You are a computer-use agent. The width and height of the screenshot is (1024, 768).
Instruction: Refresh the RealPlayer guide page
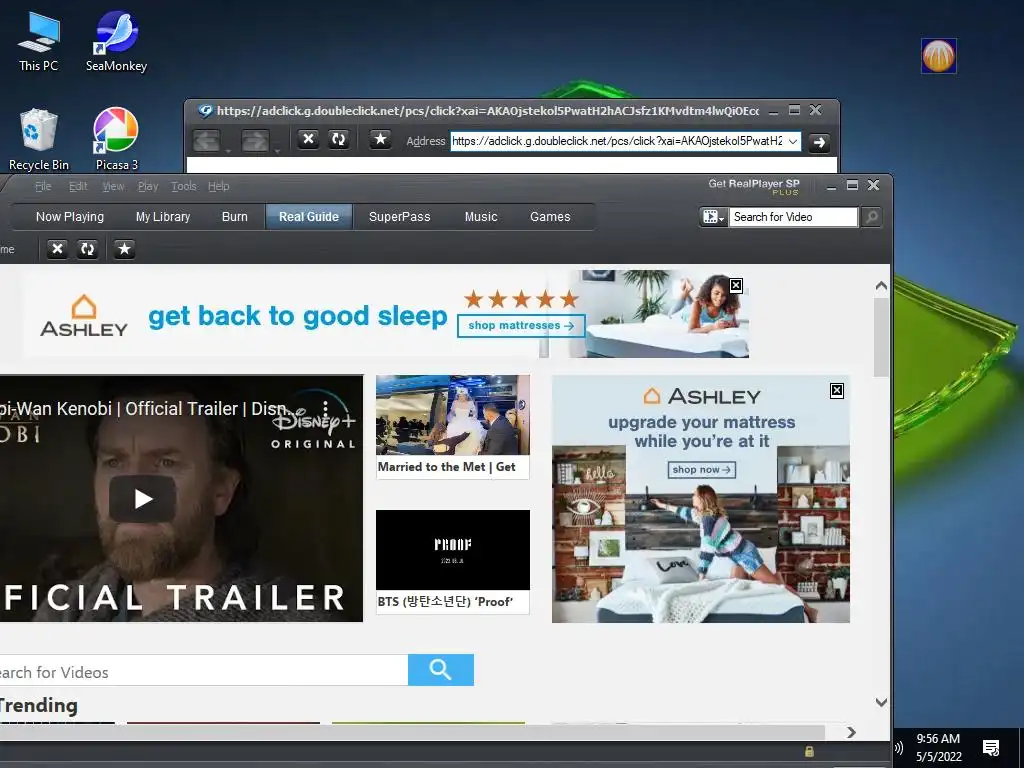pyautogui.click(x=88, y=249)
